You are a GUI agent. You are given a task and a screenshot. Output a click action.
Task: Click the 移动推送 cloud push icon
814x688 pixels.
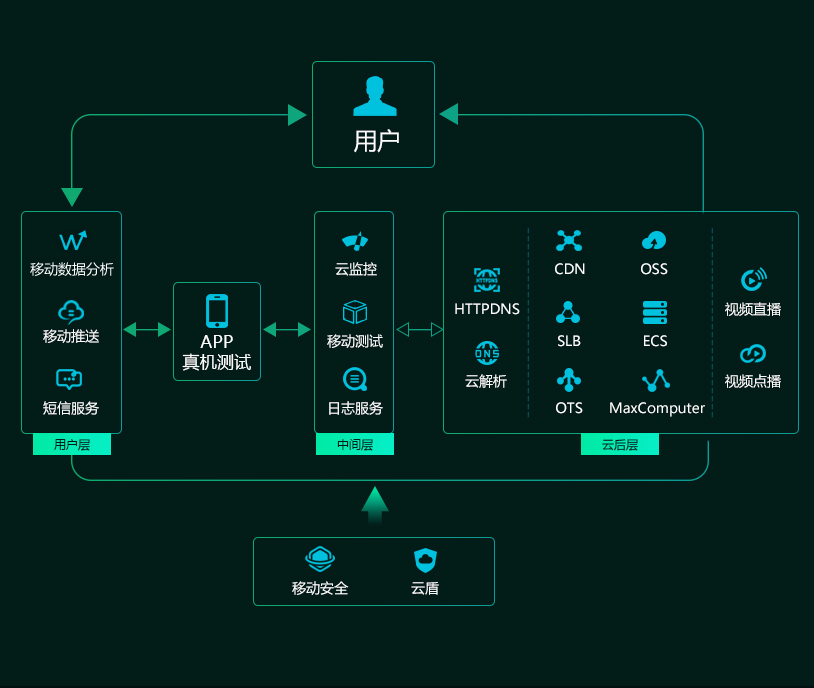71,312
